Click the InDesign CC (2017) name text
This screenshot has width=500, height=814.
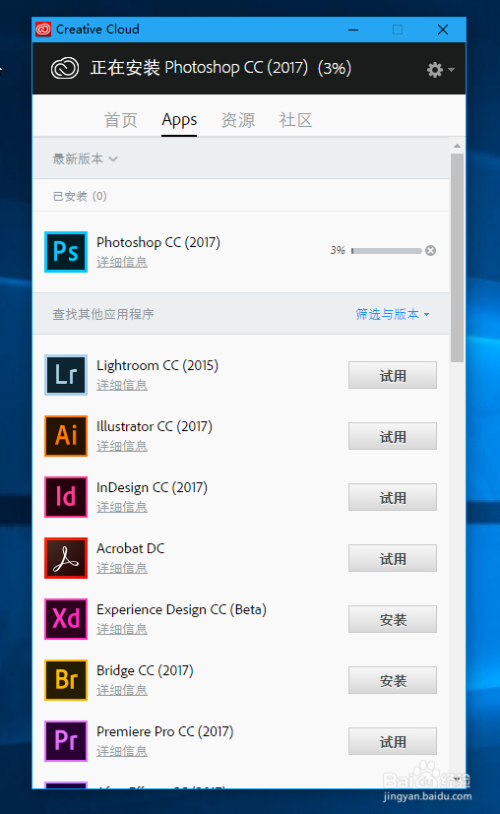pyautogui.click(x=152, y=487)
